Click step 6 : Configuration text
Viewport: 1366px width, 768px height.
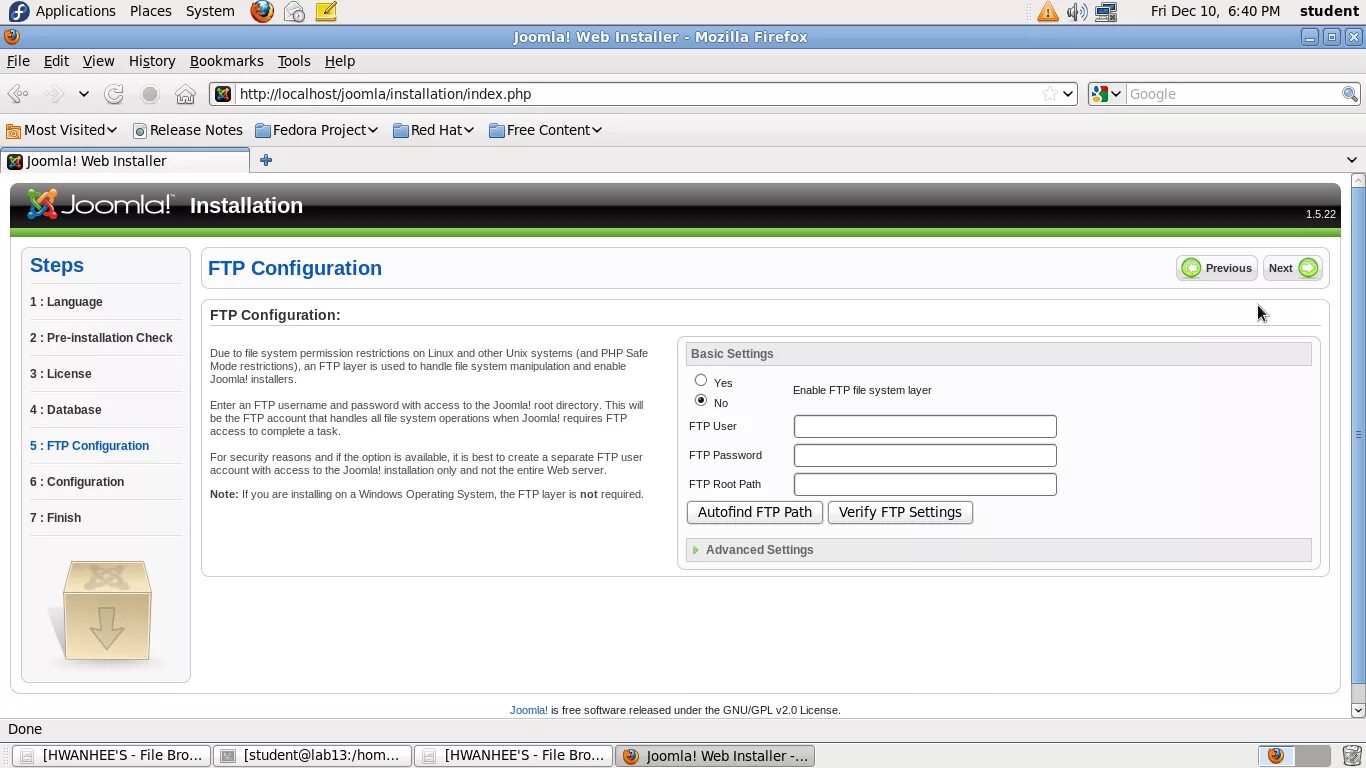[77, 482]
